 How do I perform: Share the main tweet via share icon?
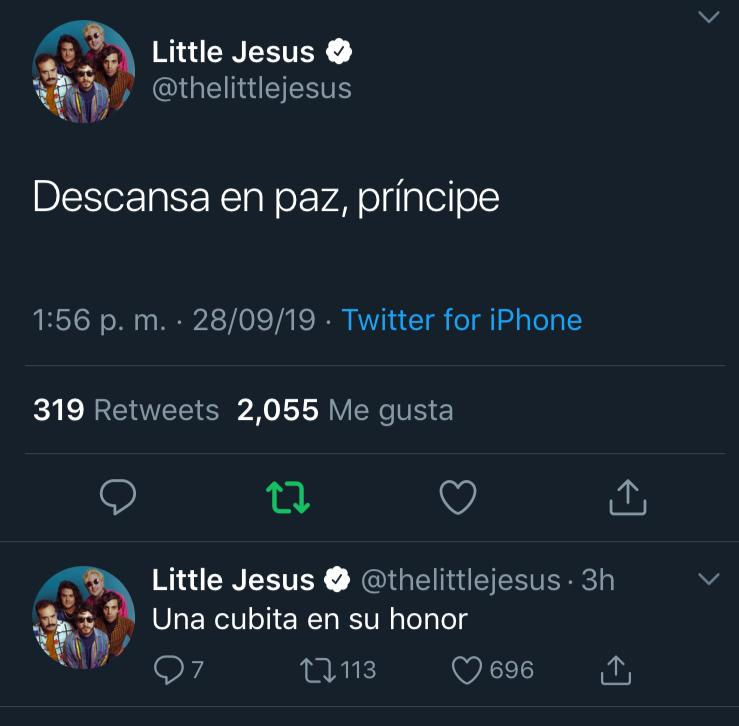628,497
